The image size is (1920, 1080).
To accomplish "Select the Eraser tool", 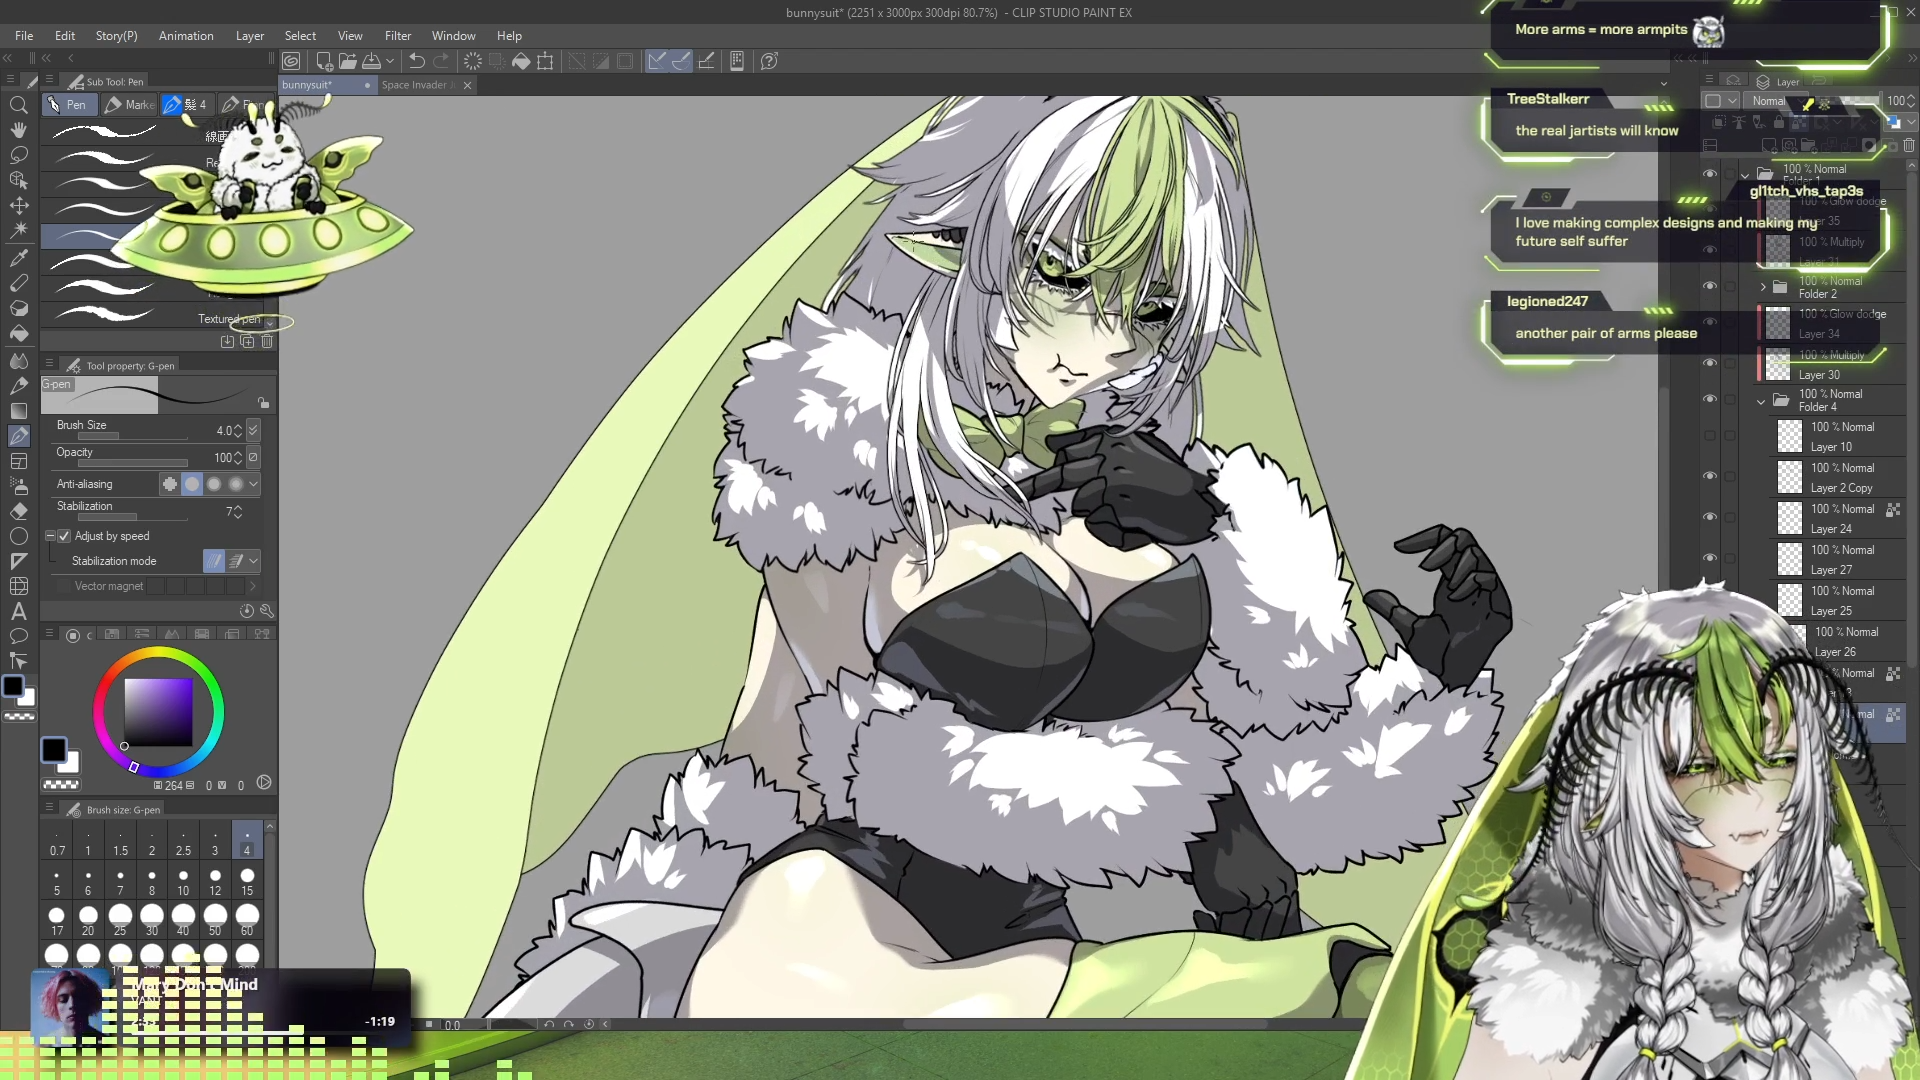I will [x=18, y=510].
